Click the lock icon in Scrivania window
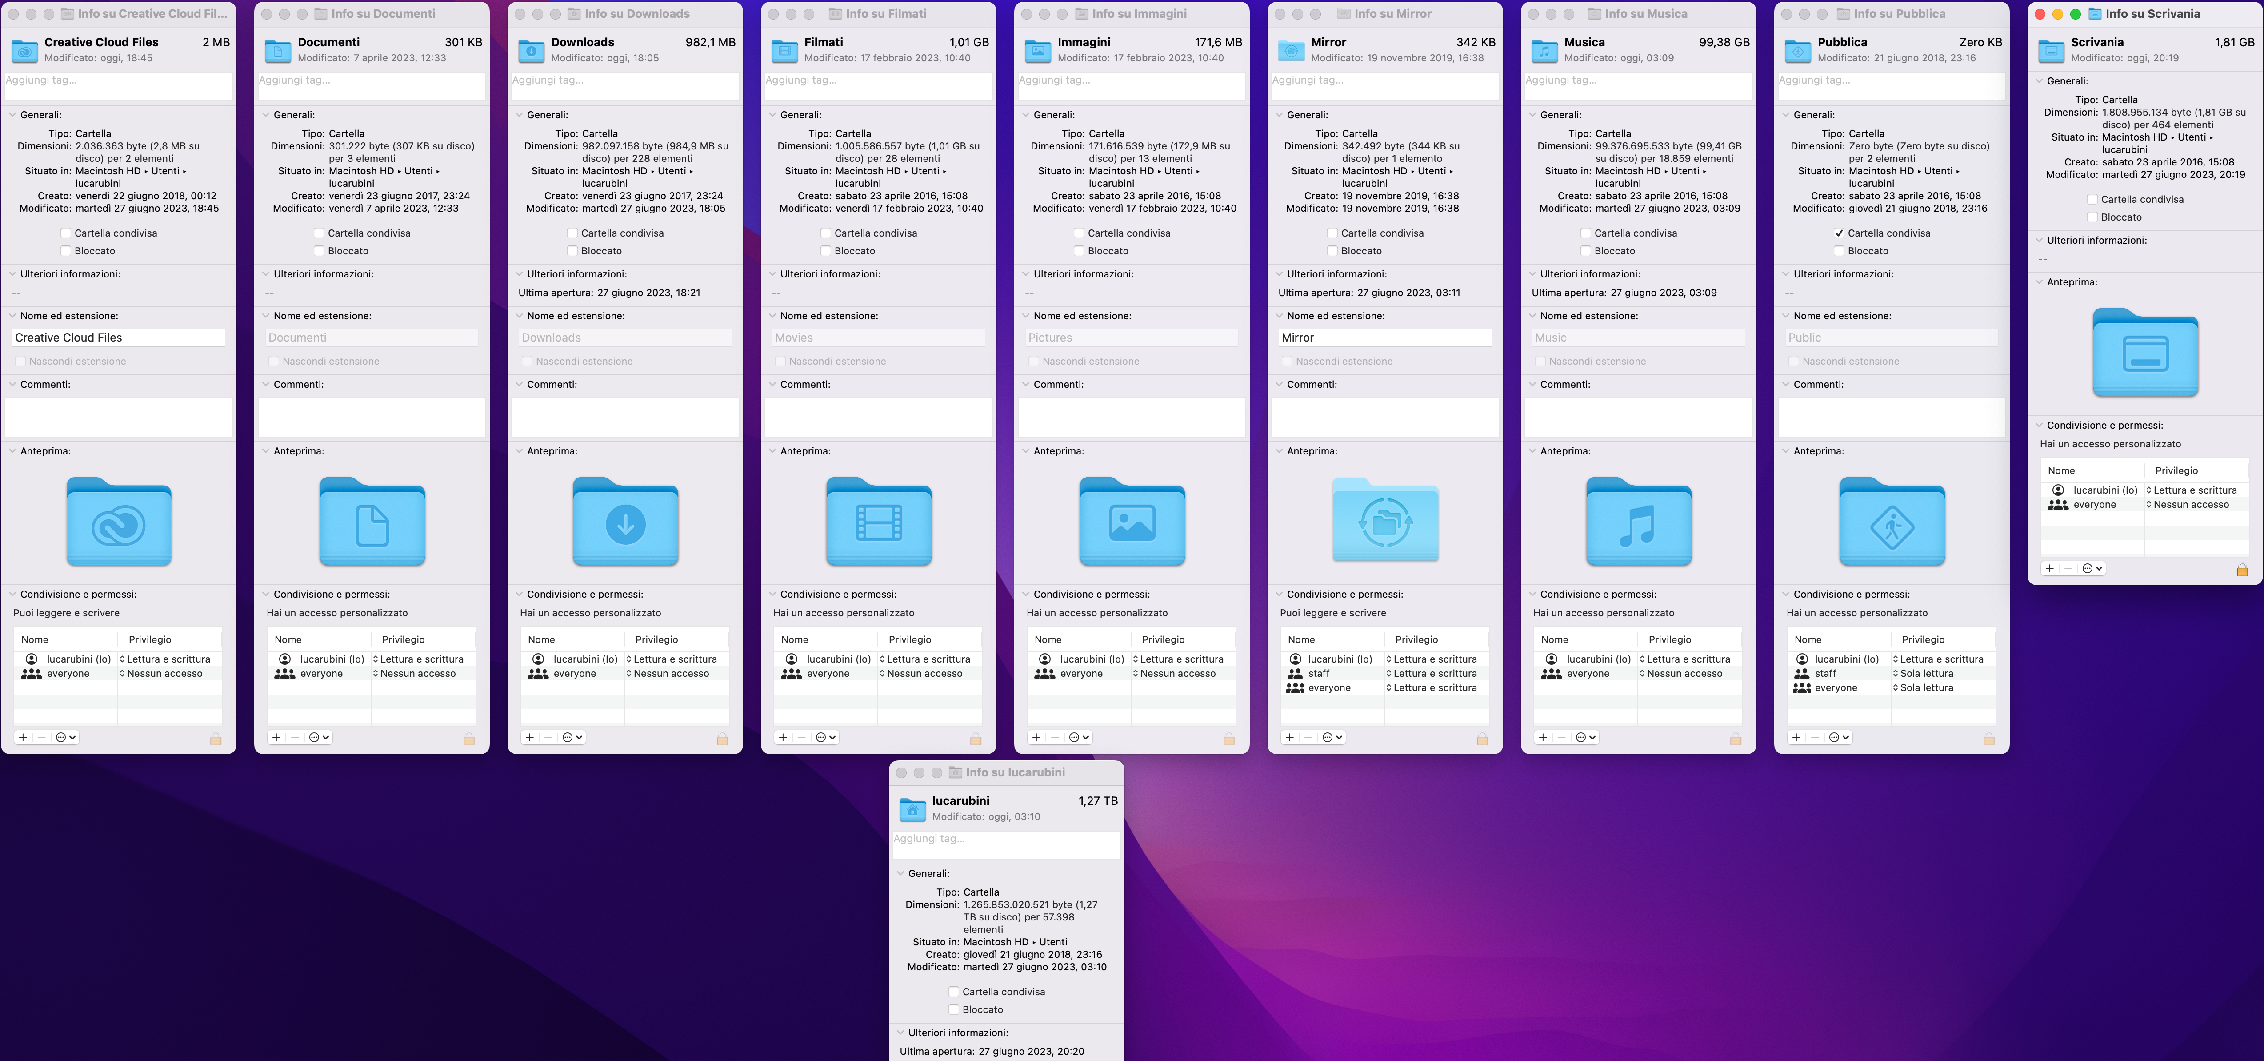The width and height of the screenshot is (2264, 1061). (2242, 569)
